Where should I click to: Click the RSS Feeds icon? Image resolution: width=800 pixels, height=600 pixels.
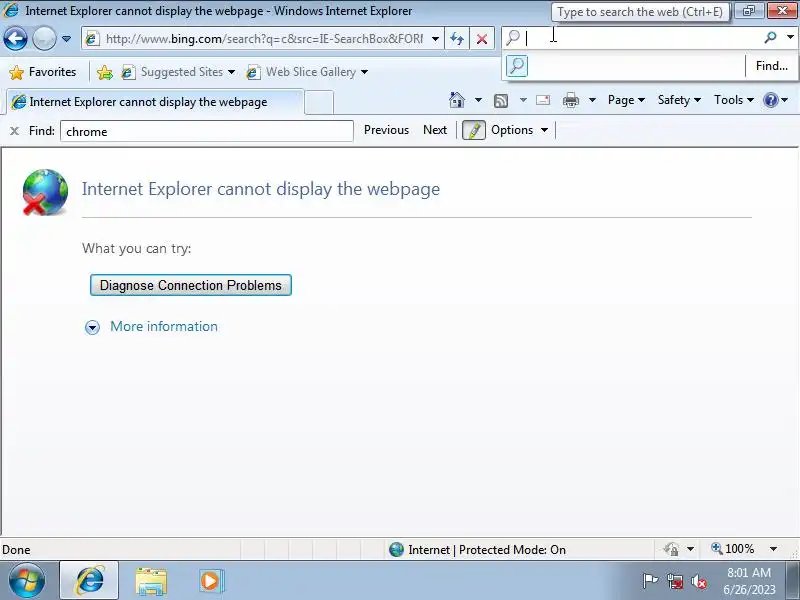501,101
